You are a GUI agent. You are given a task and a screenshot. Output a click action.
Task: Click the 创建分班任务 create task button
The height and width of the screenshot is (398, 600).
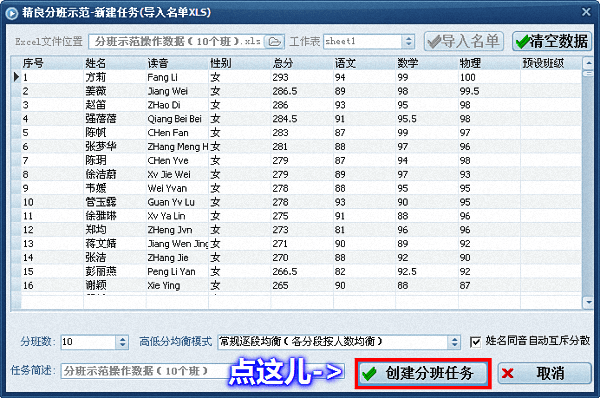click(x=423, y=374)
